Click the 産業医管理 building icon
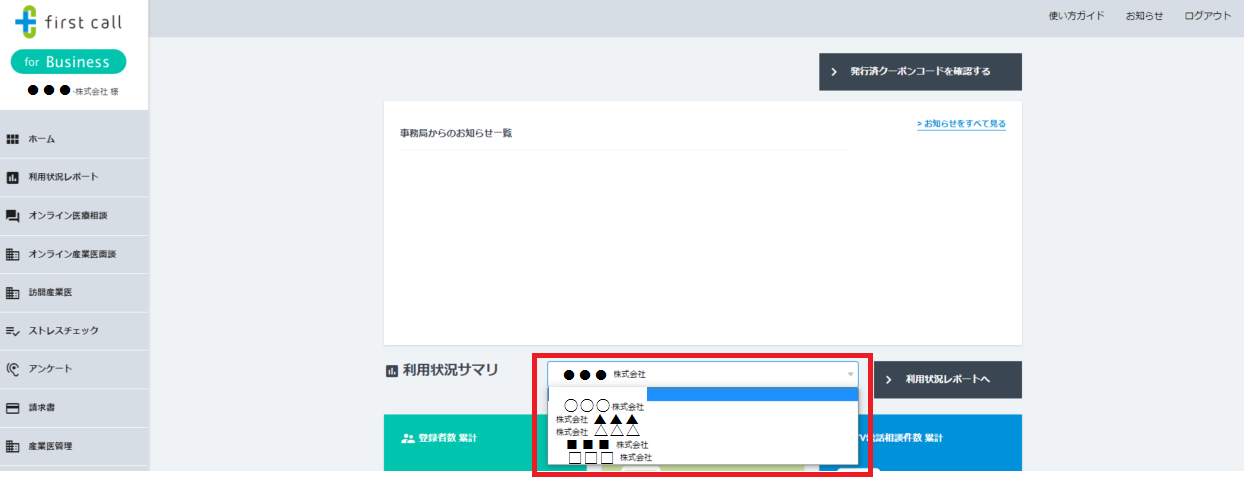The image size is (1255, 484). click(x=13, y=446)
